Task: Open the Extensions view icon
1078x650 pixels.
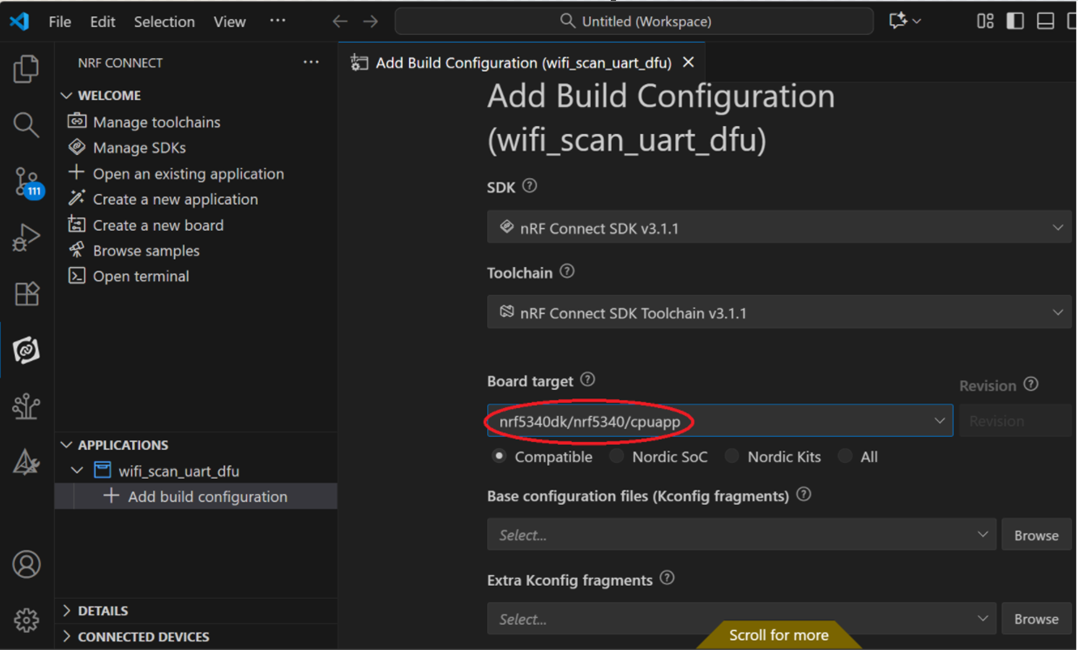Action: (x=26, y=294)
